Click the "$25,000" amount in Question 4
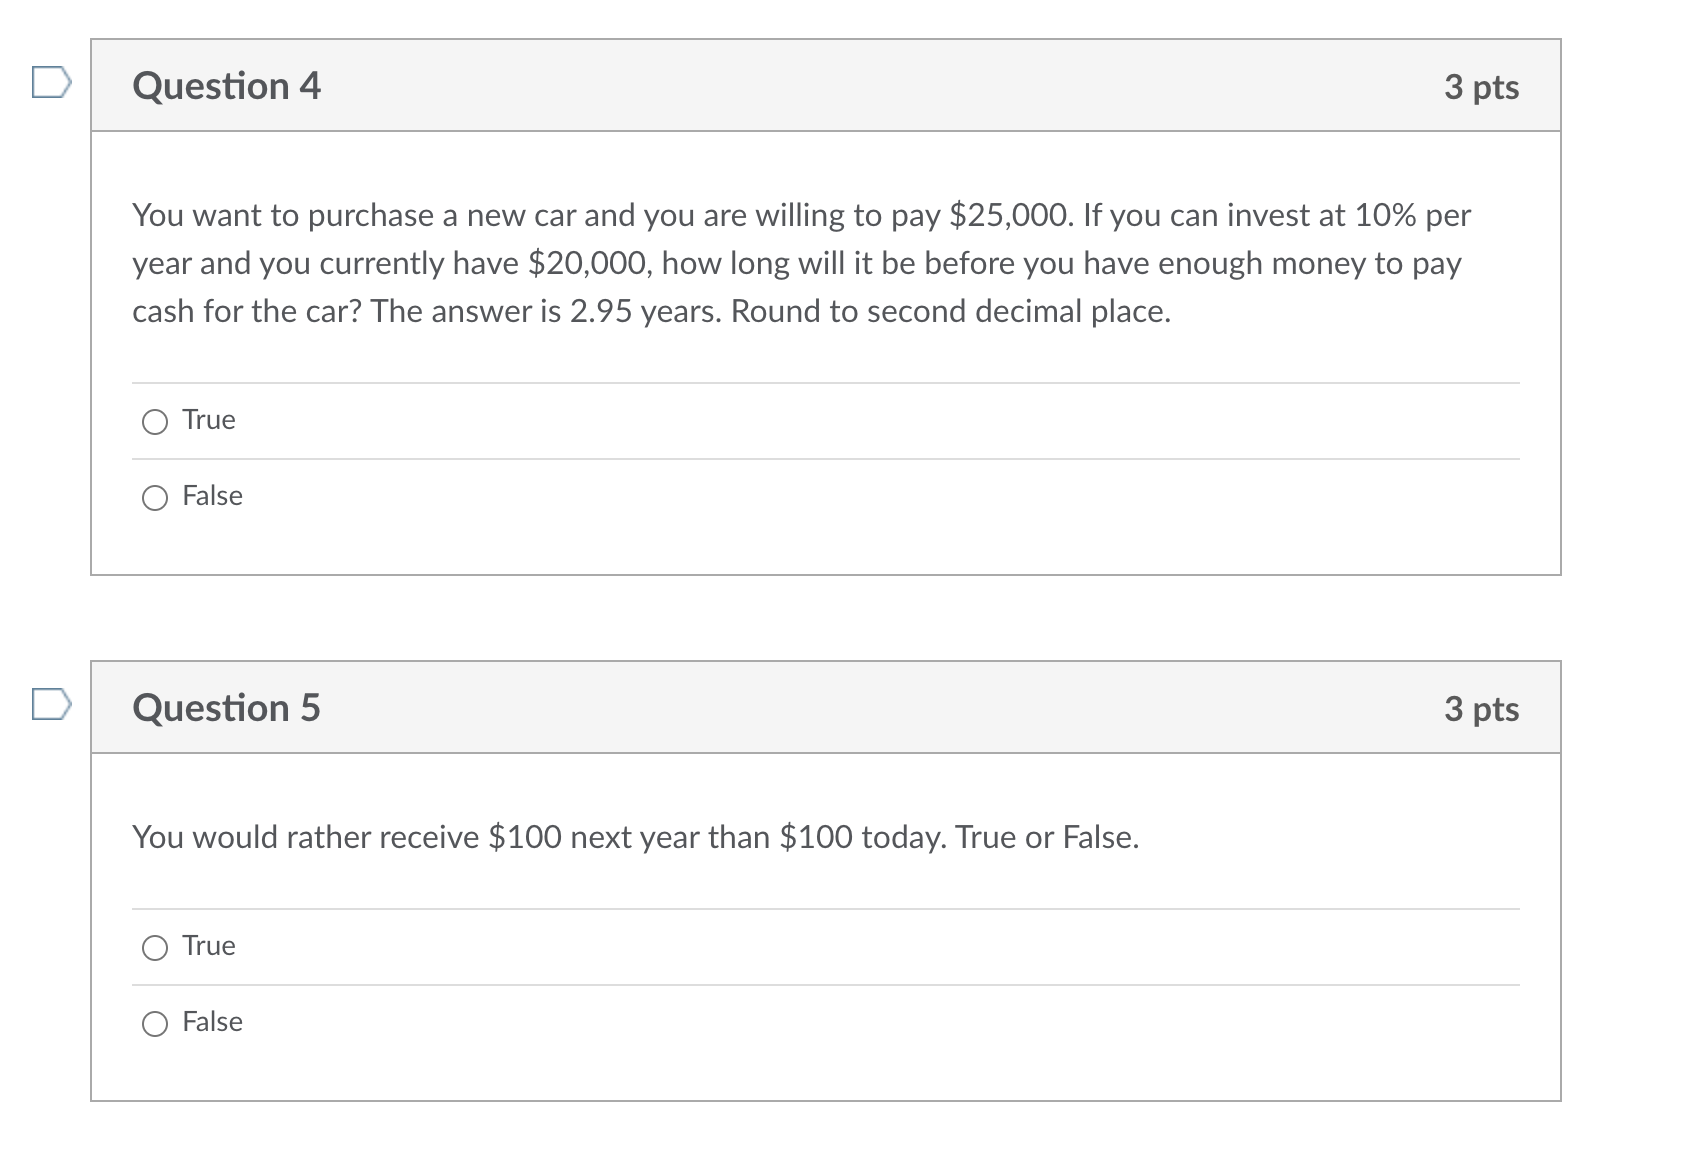This screenshot has width=1688, height=1168. (x=1010, y=215)
